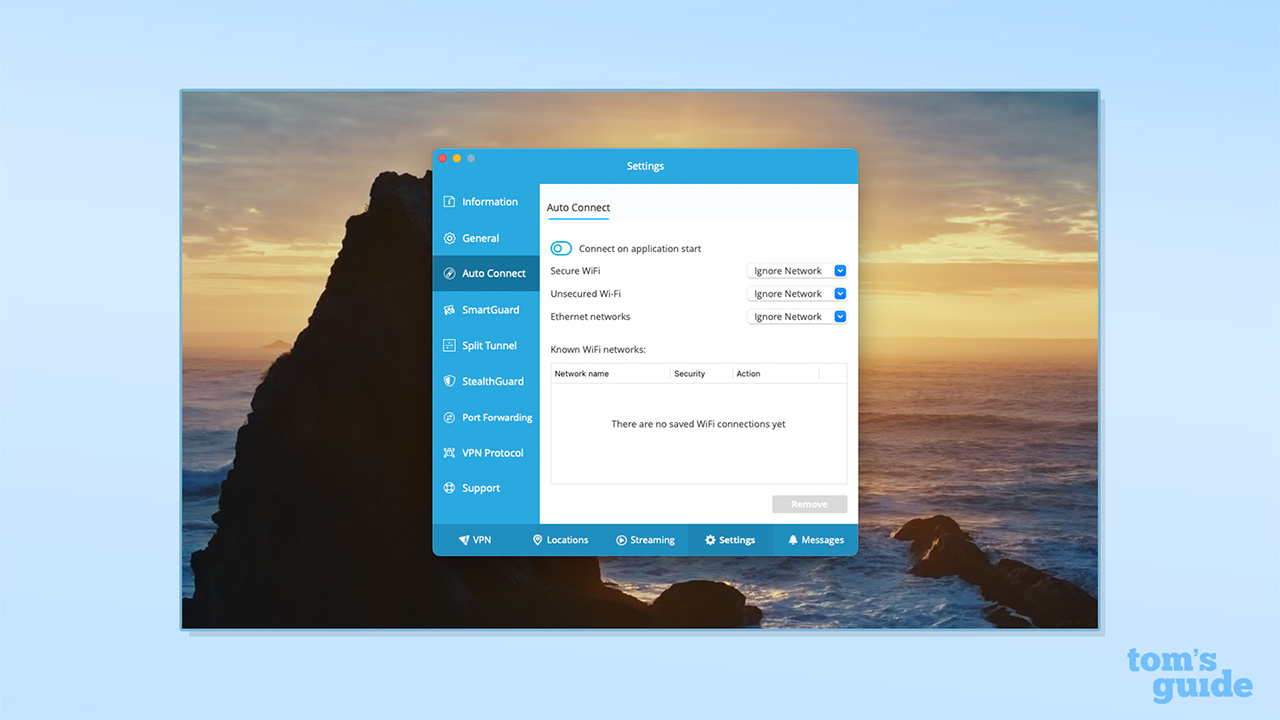Open the Streaming tab
1280x720 pixels.
click(x=645, y=540)
